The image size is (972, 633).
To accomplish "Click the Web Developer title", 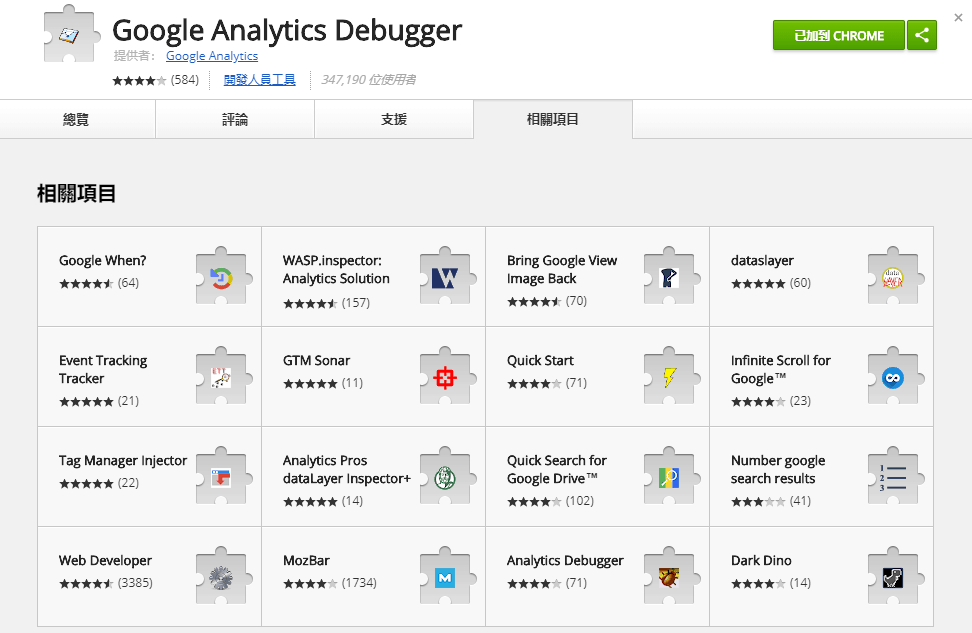I will (105, 560).
